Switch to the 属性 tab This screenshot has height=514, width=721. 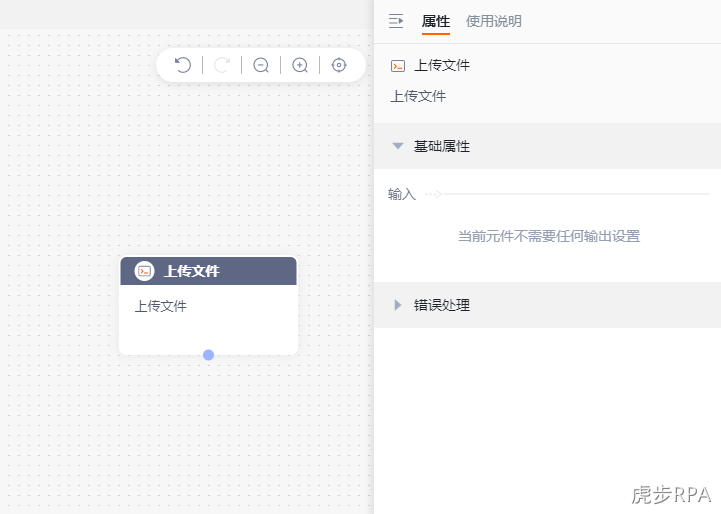coord(435,21)
